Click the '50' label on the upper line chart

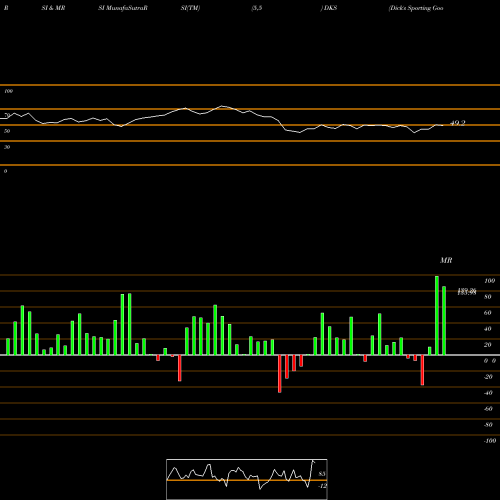(x=7, y=131)
